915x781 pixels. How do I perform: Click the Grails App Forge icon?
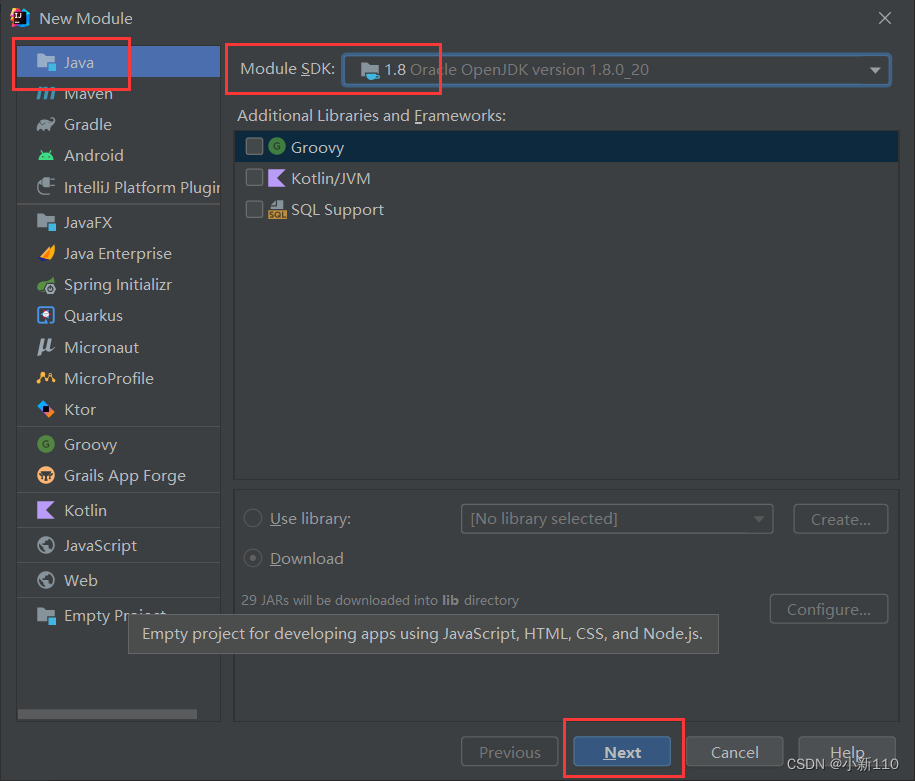pyautogui.click(x=46, y=476)
